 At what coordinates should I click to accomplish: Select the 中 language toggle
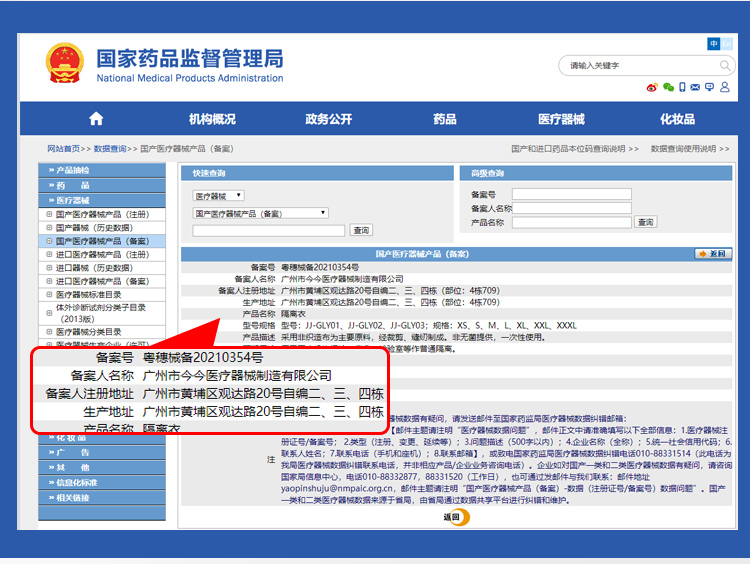pos(714,44)
